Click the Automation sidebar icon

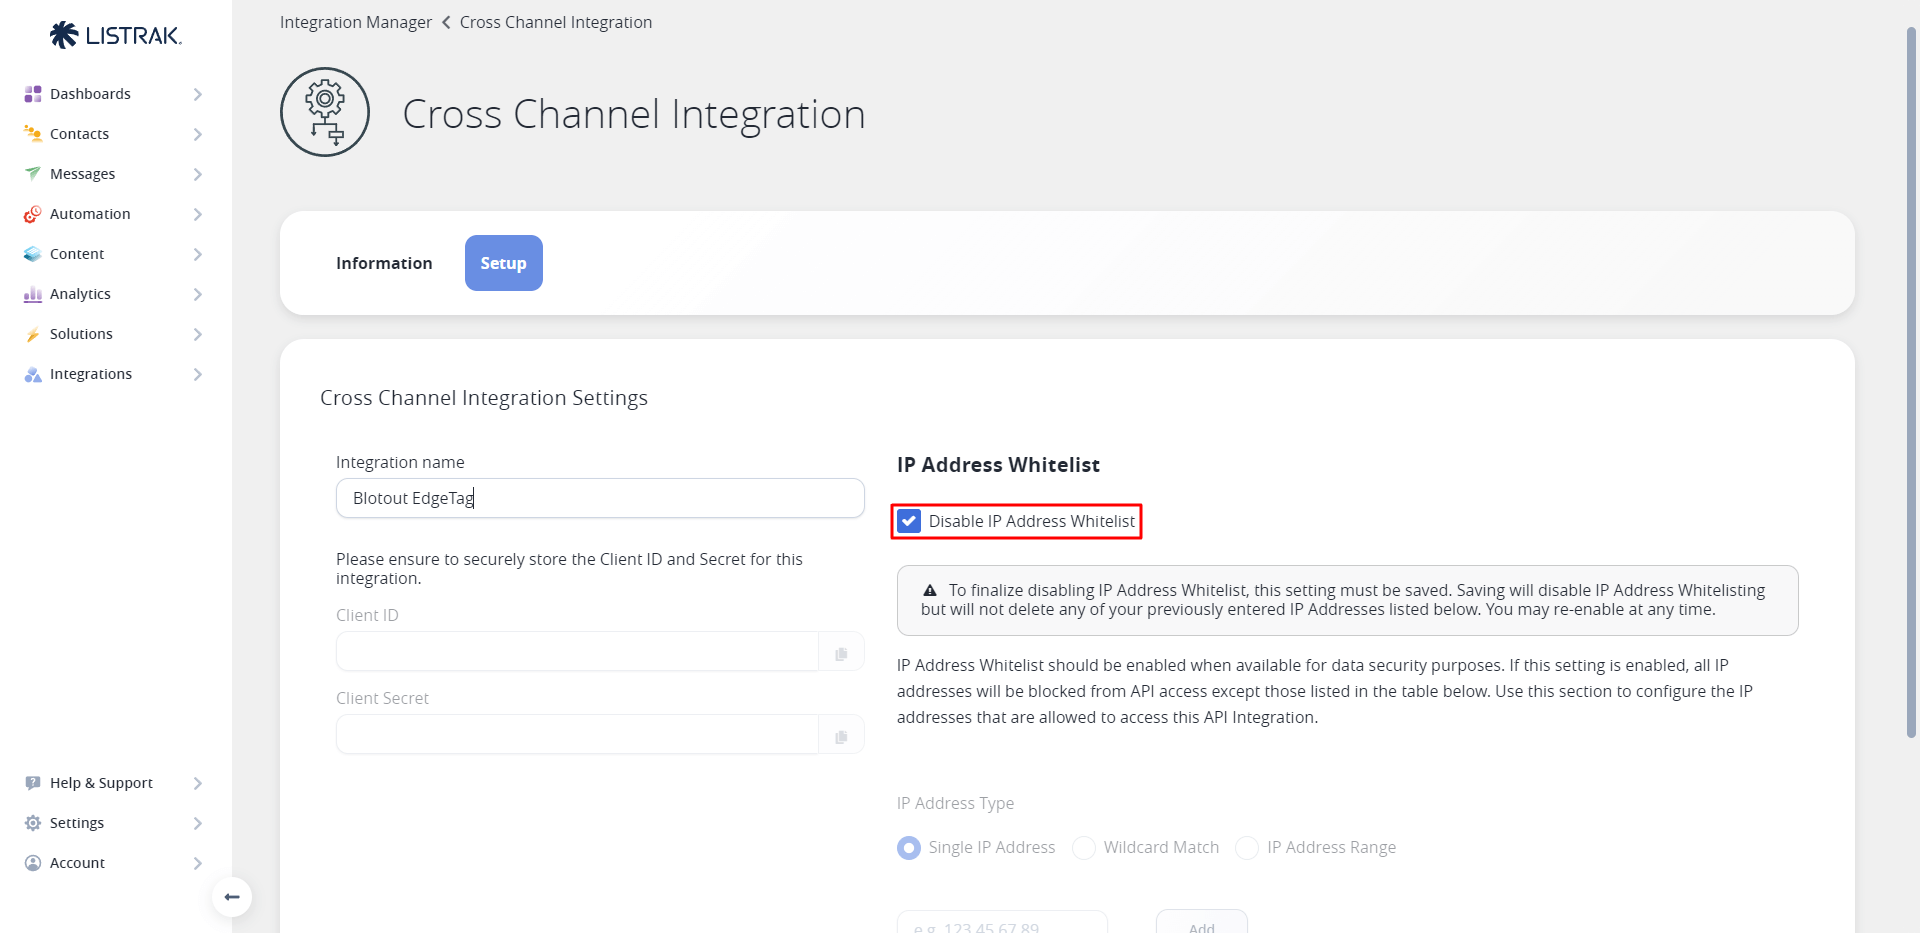tap(33, 214)
